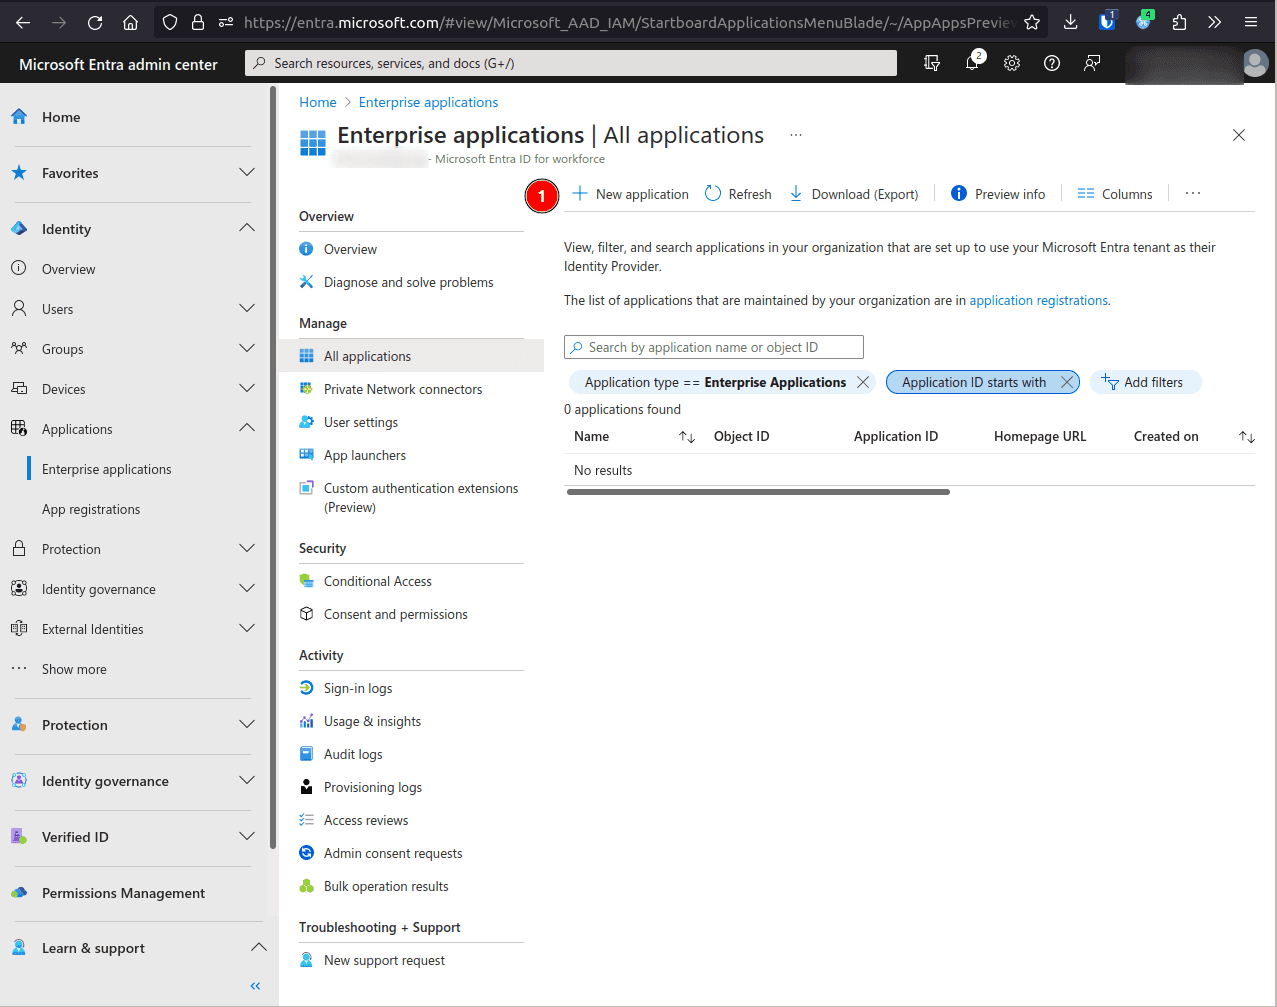Open Conditional Access under Security
The width and height of the screenshot is (1277, 1007).
[378, 581]
